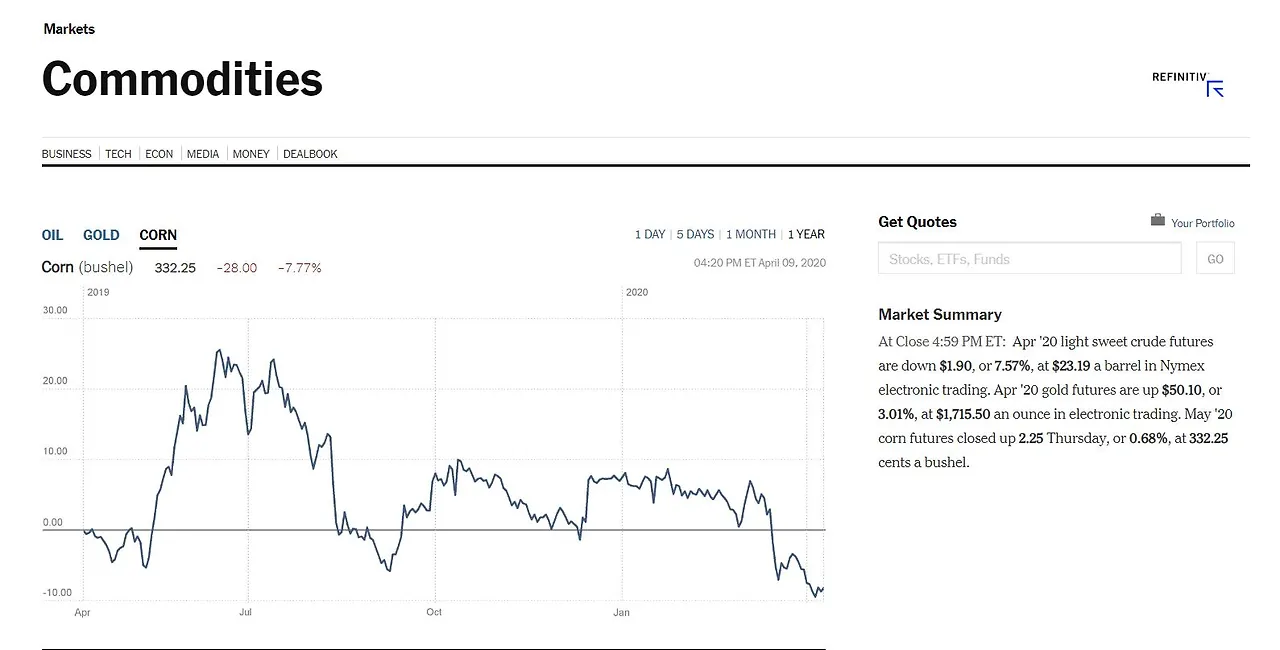
Task: Open the BUSINESS section
Action: (66, 154)
